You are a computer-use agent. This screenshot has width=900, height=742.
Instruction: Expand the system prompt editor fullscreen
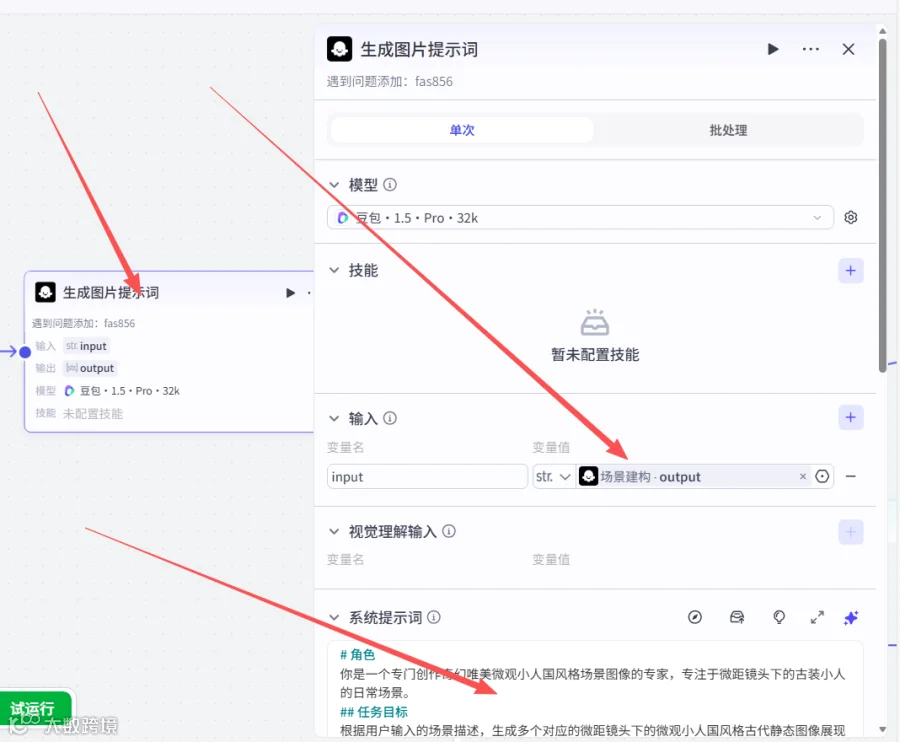click(817, 617)
